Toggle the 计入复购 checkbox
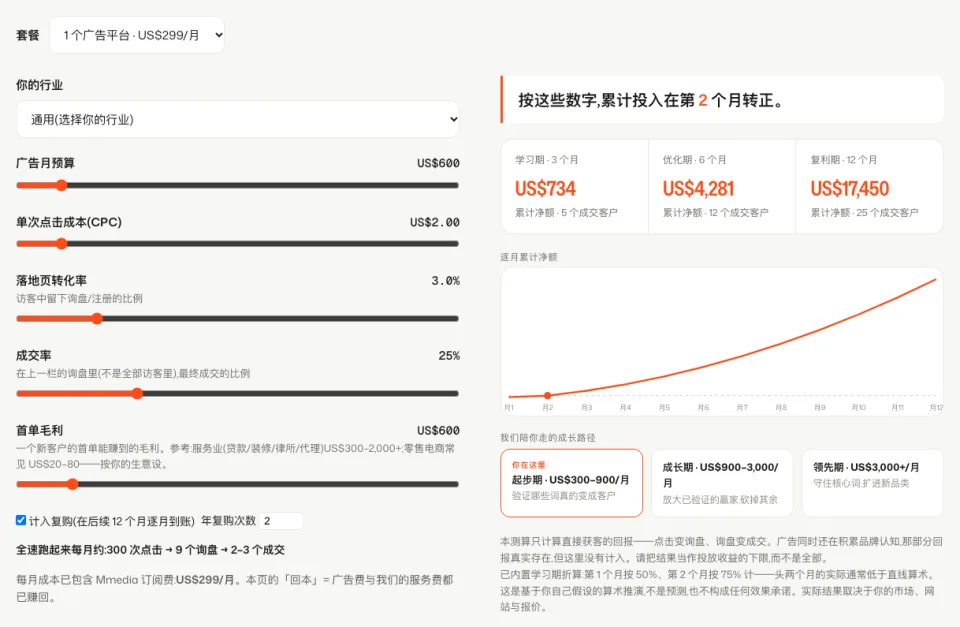 [x=21, y=520]
